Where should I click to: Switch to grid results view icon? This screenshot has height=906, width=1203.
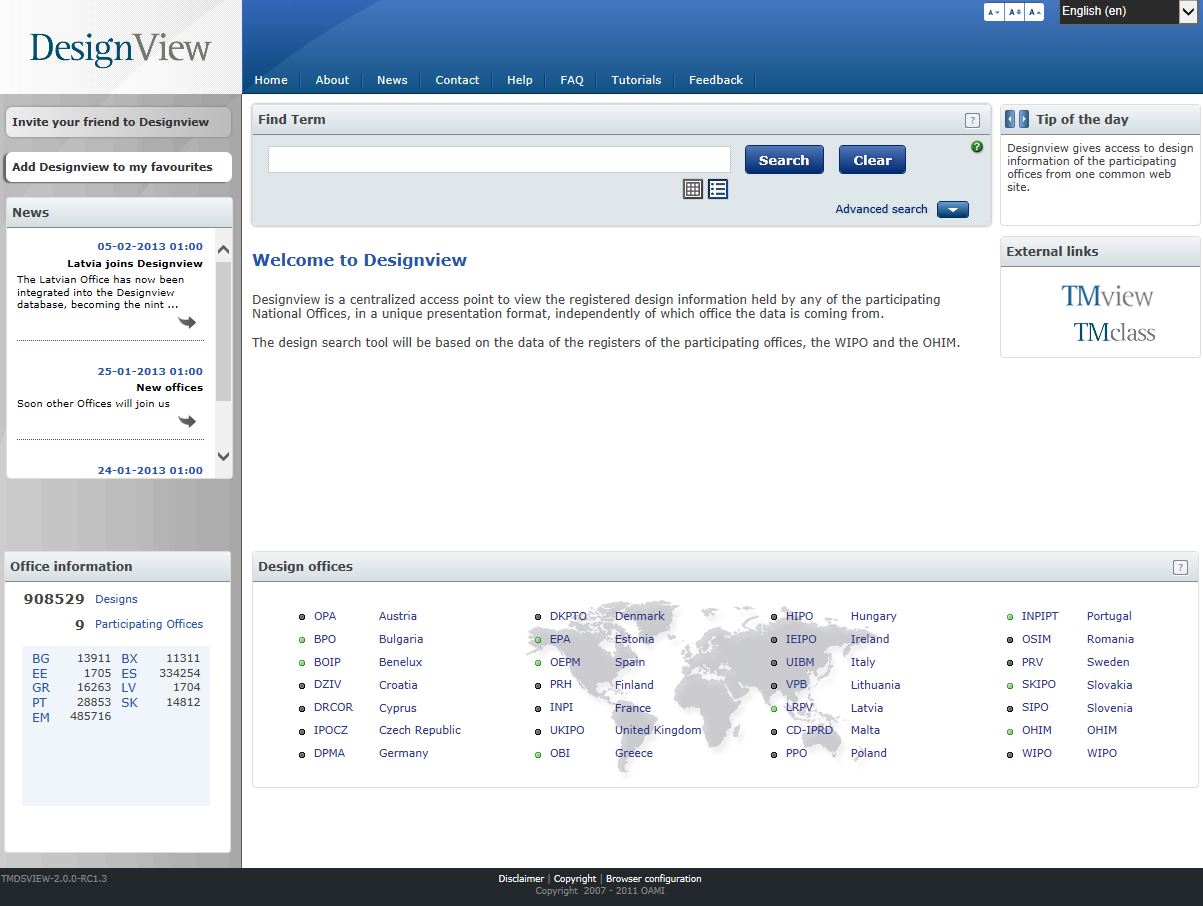click(x=693, y=188)
